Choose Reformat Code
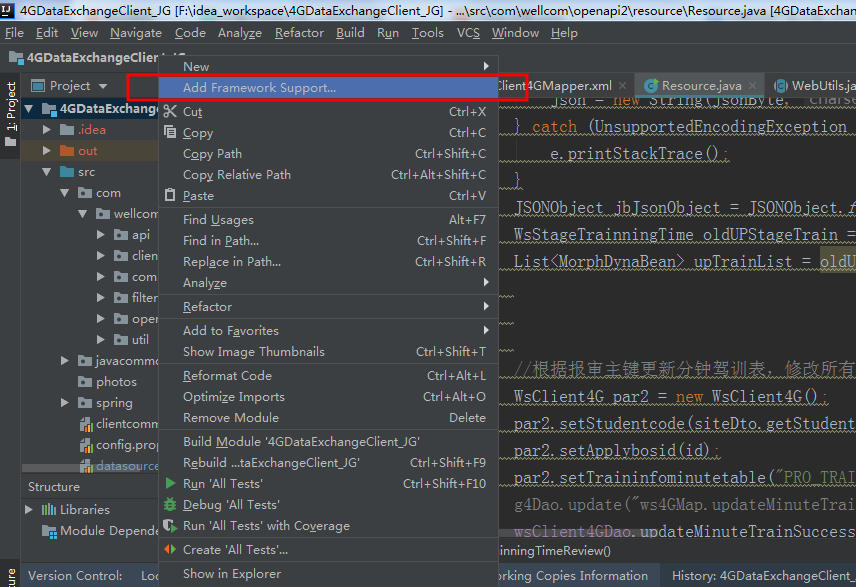The image size is (856, 587). [x=329, y=376]
